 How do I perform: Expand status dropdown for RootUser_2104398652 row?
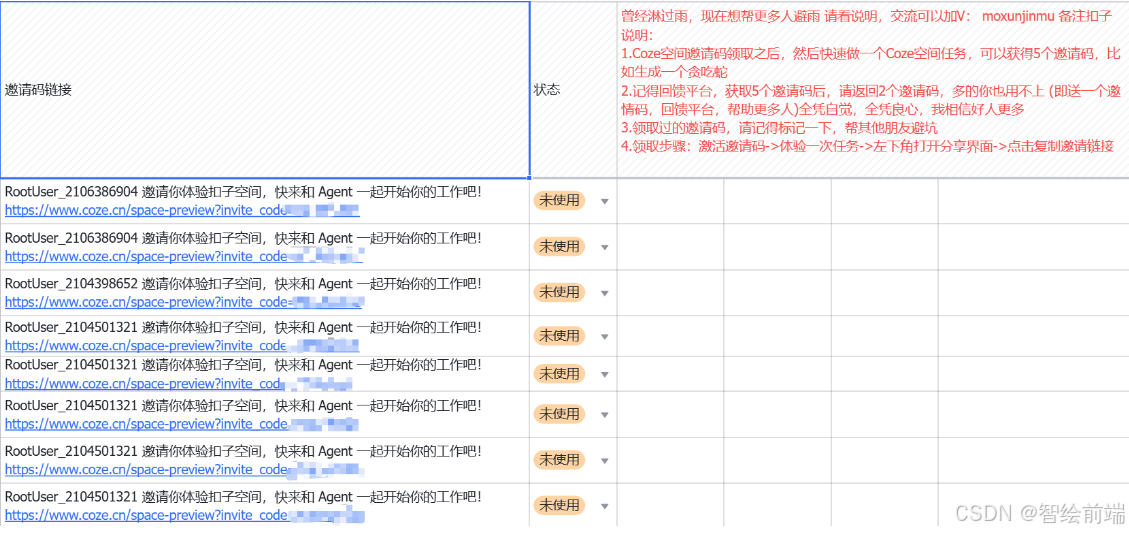click(x=605, y=293)
